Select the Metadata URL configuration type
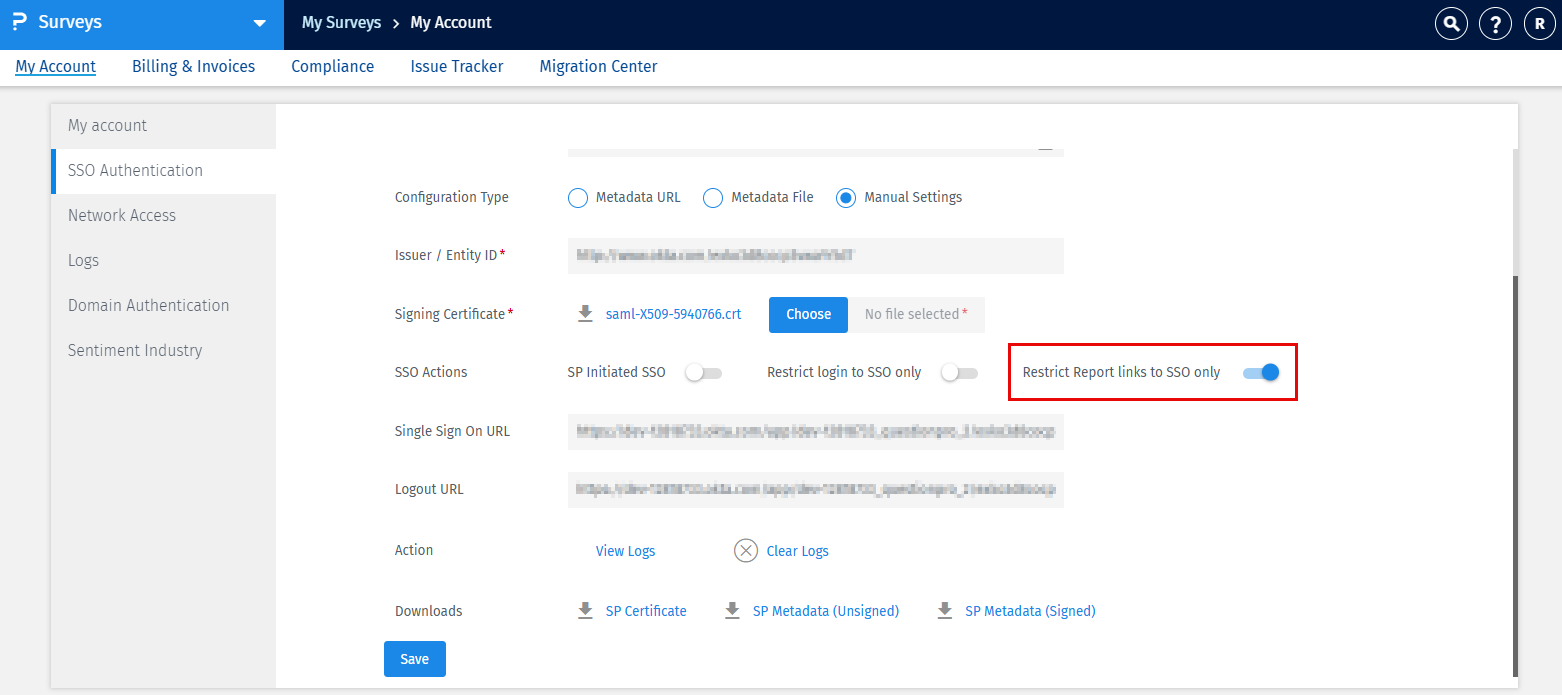This screenshot has height=695, width=1562. click(x=577, y=197)
